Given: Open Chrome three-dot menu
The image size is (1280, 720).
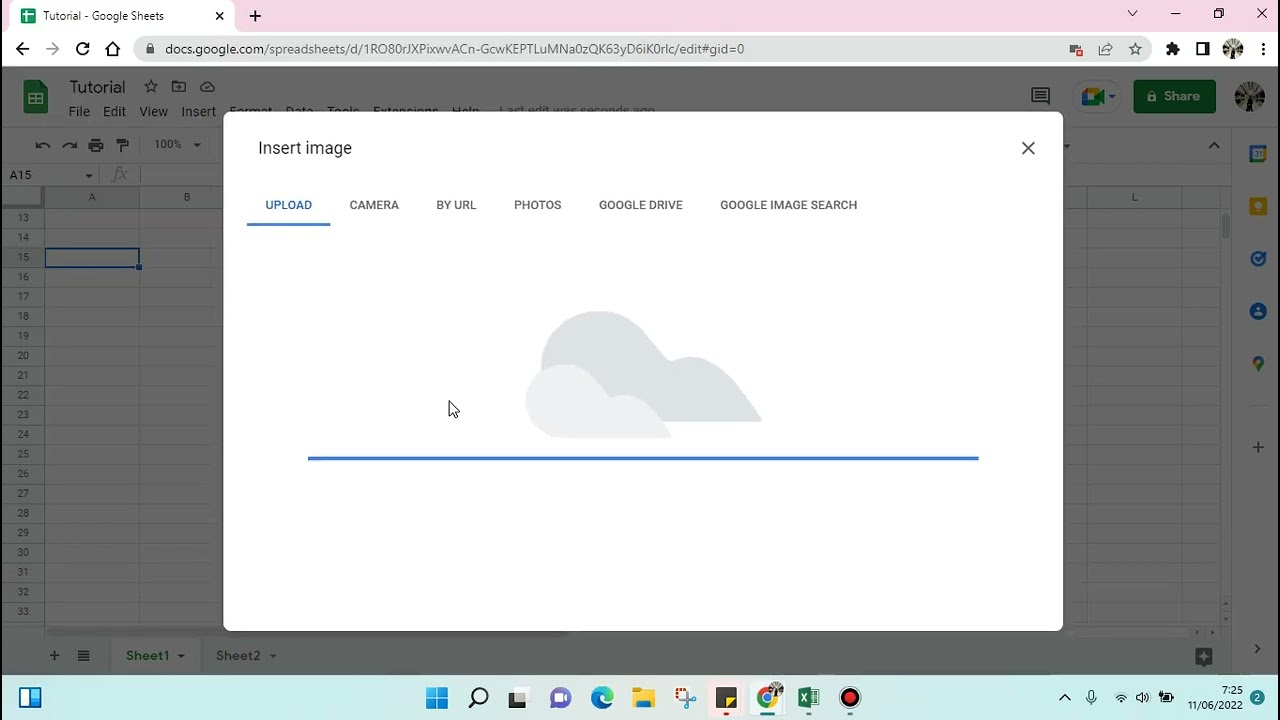Looking at the screenshot, I should 1263,48.
